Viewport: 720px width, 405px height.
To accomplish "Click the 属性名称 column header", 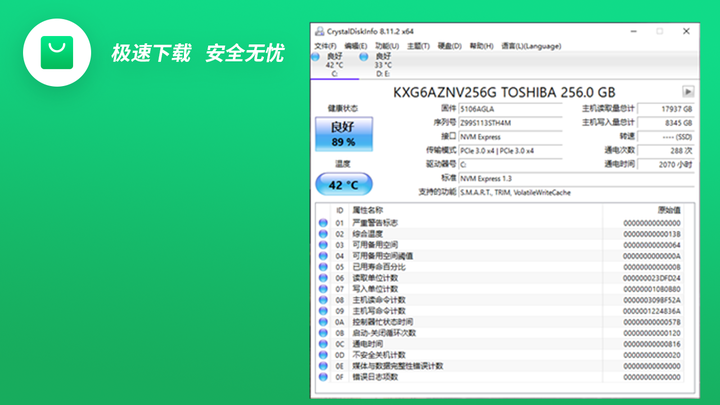I will 367,210.
